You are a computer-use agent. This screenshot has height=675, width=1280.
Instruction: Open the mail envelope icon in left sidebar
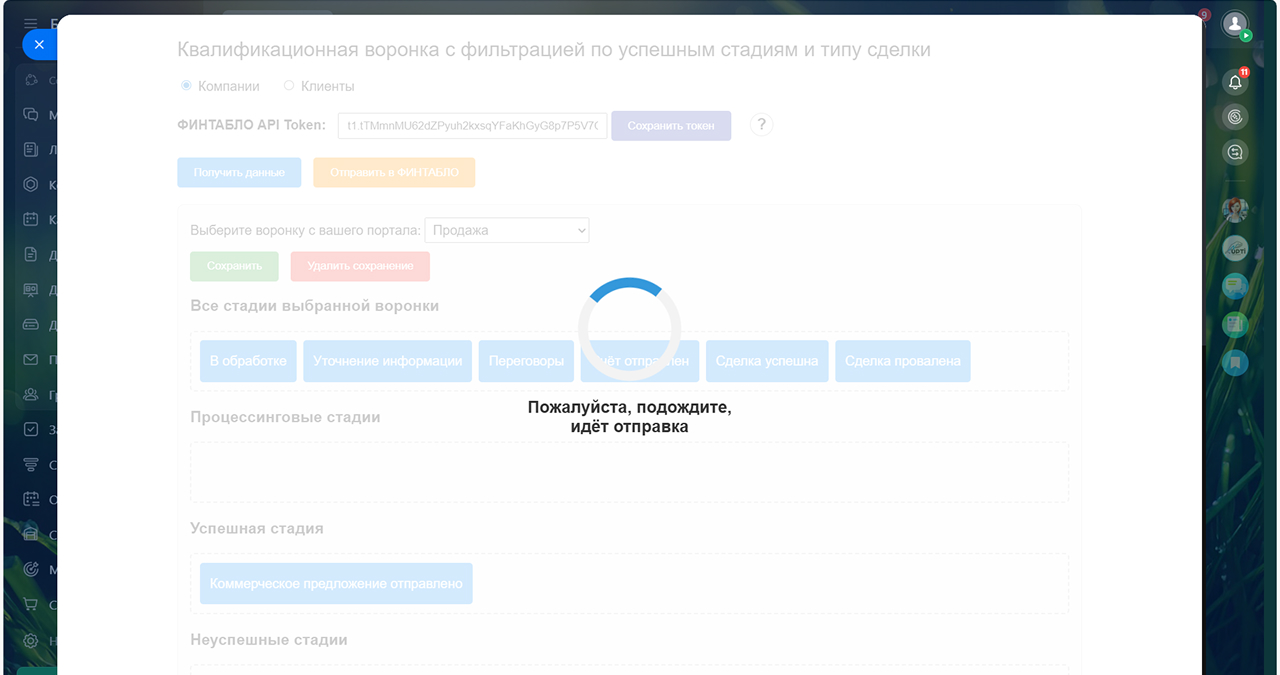(31, 360)
